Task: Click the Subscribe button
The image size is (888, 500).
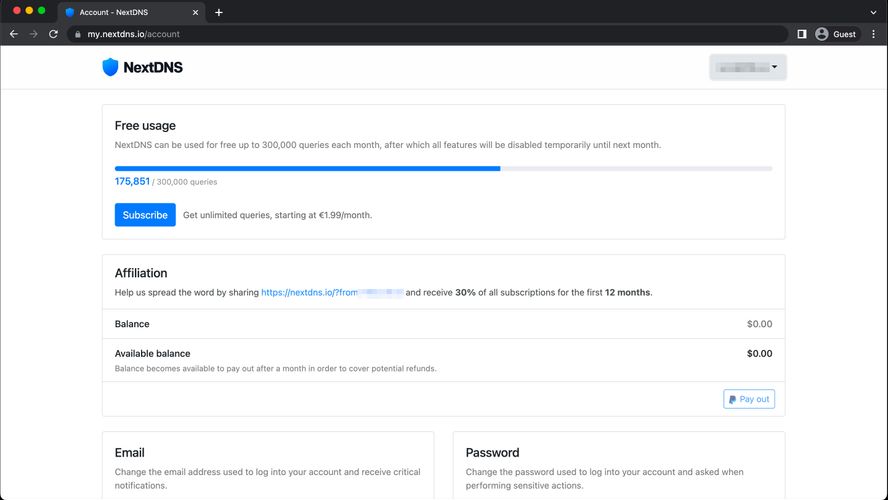Action: (x=145, y=215)
